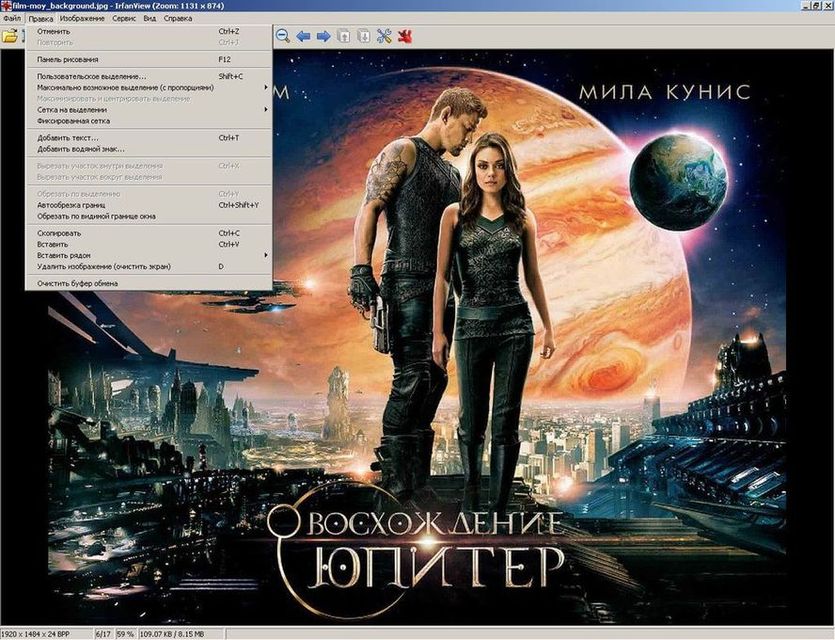
Task: Toggle the 'Фиксированная сетка' option
Action: tap(73, 120)
